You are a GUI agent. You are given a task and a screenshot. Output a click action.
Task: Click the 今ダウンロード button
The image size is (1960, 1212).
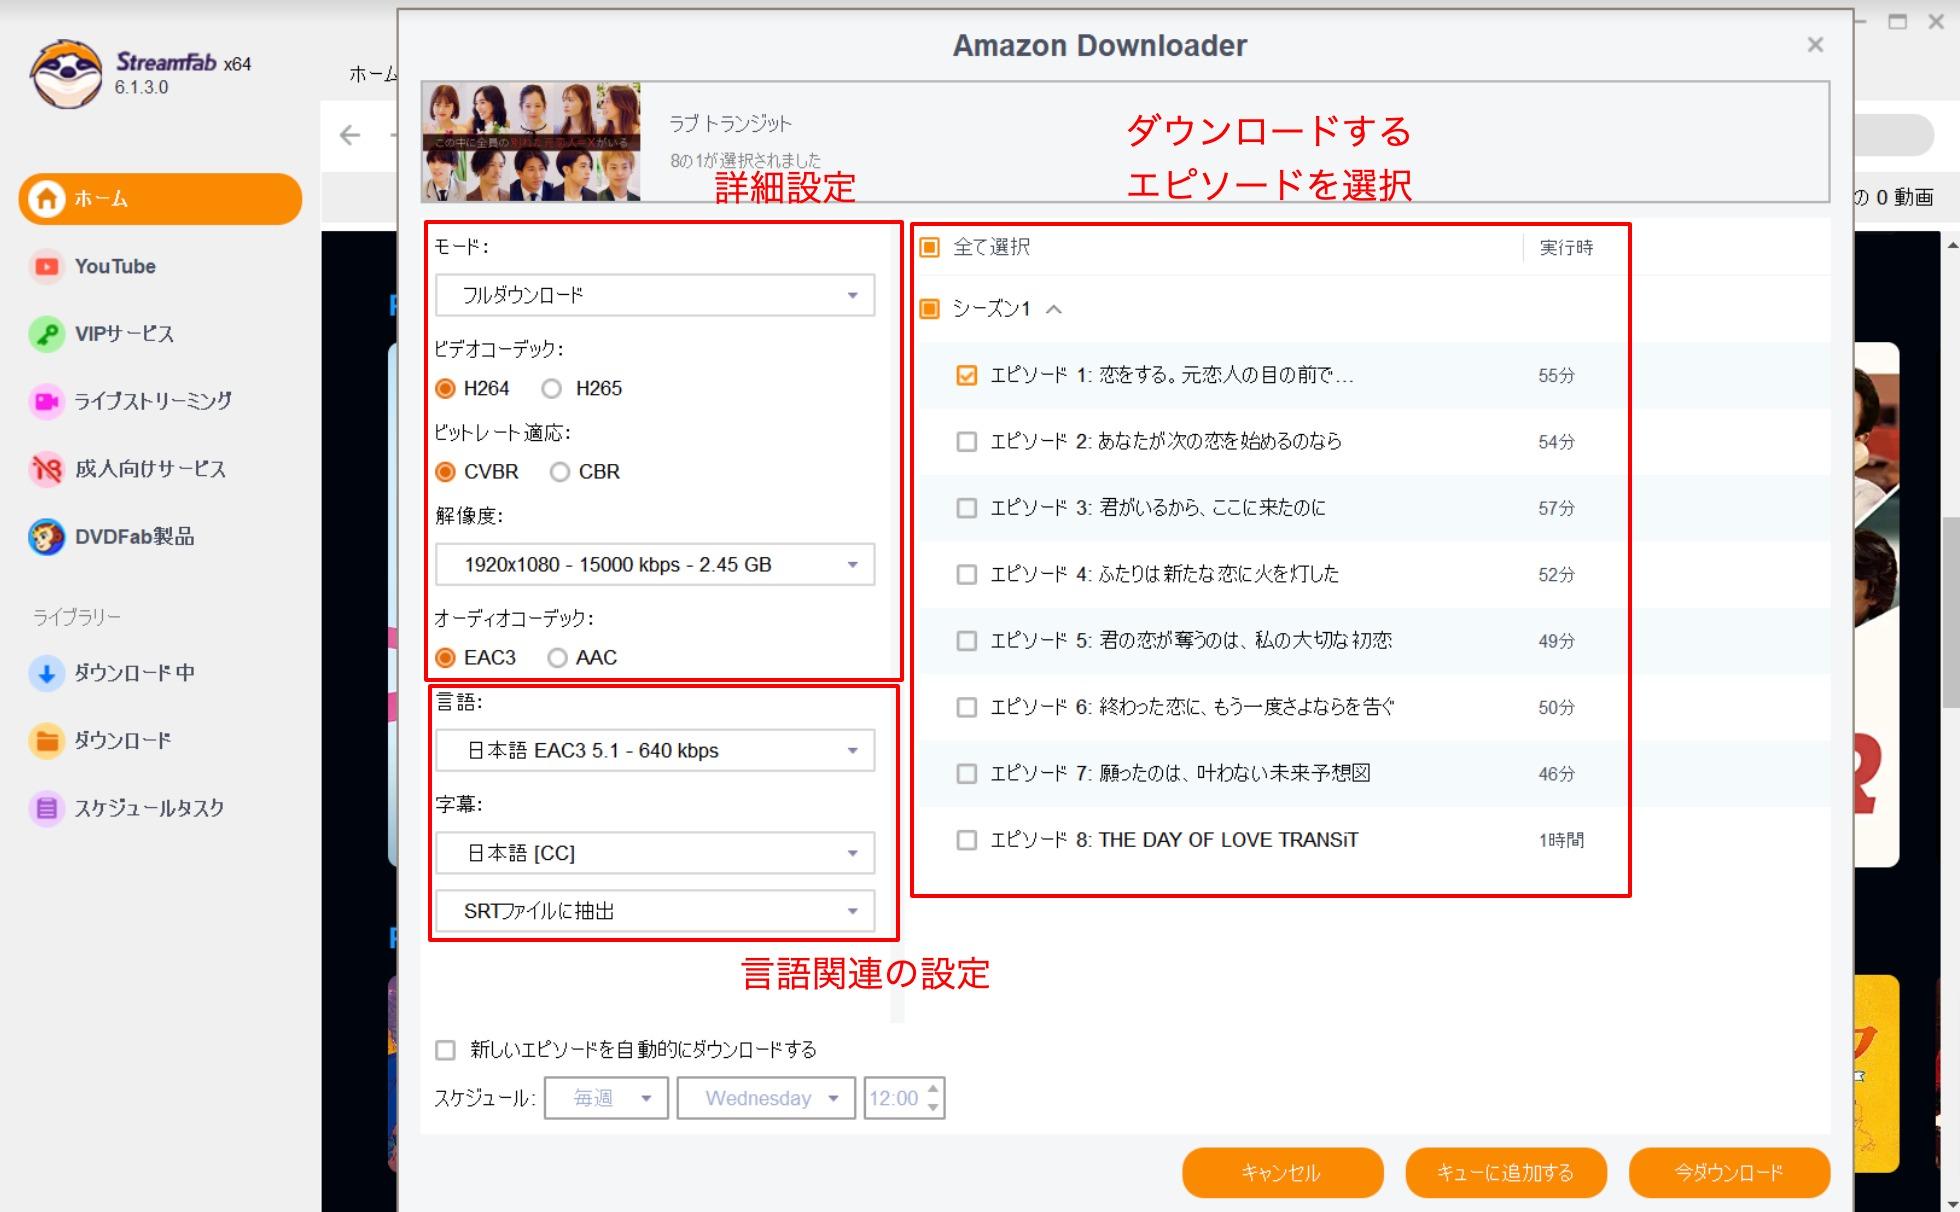point(1729,1172)
